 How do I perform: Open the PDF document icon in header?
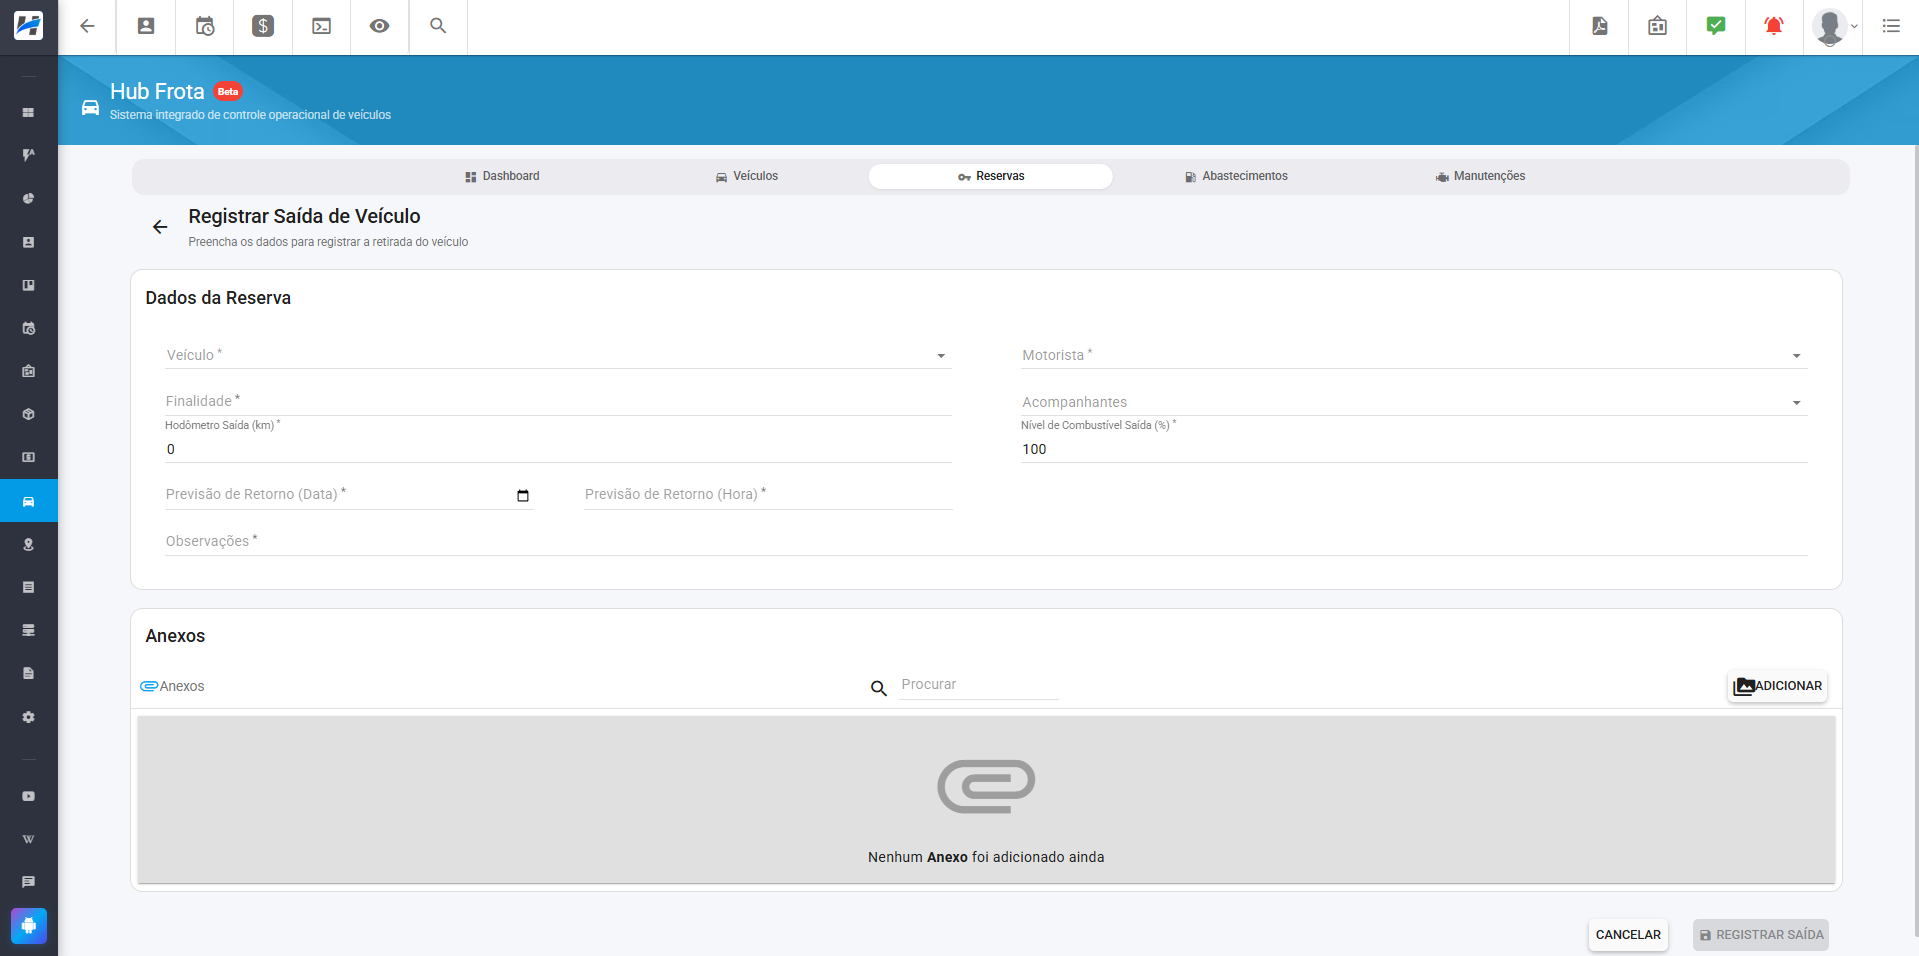1600,26
